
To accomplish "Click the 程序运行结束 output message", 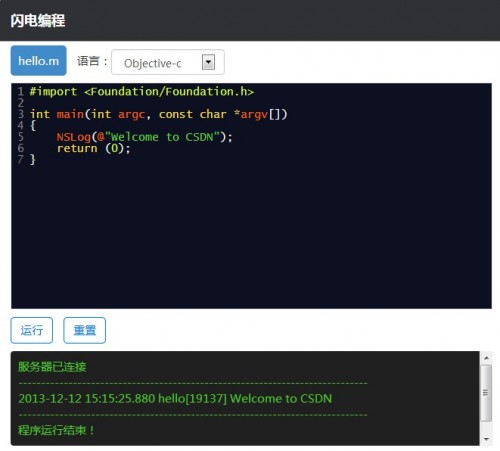I will (x=56, y=430).
